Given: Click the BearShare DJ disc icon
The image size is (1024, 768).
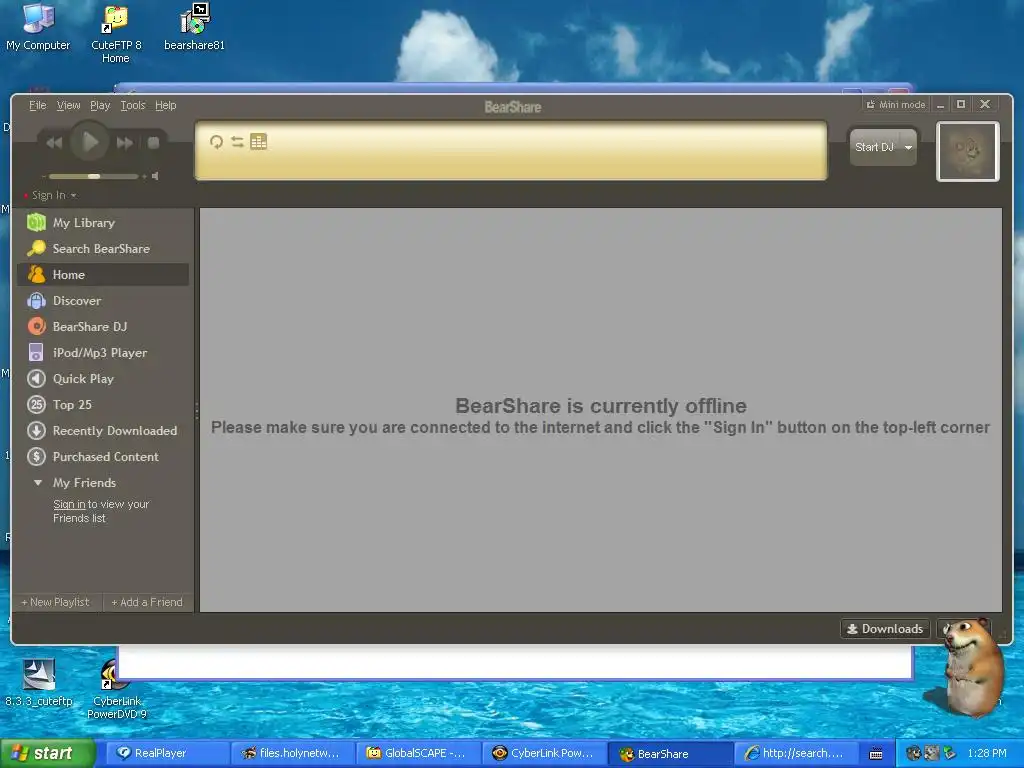Looking at the screenshot, I should point(37,327).
